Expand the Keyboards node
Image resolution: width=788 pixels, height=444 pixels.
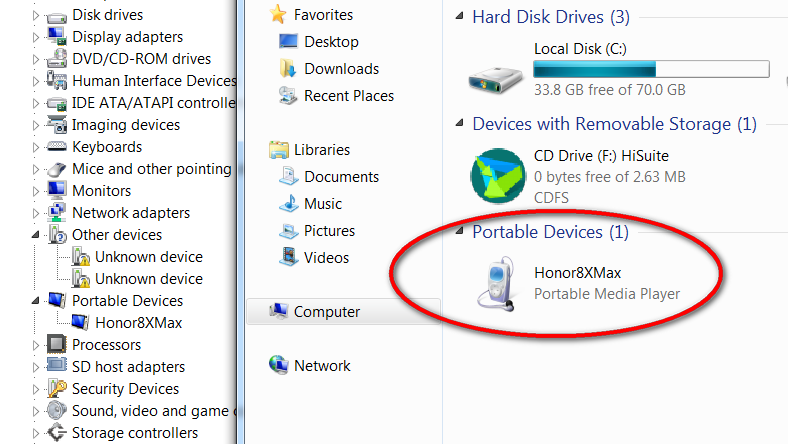click(x=36, y=147)
